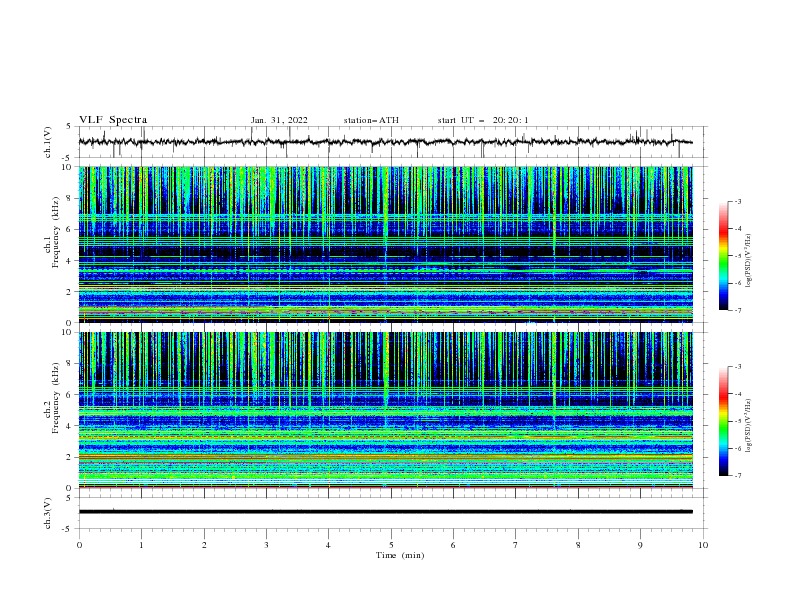
Task: Click the ch.2 spectrogram colorbar
Action: pyautogui.click(x=723, y=421)
